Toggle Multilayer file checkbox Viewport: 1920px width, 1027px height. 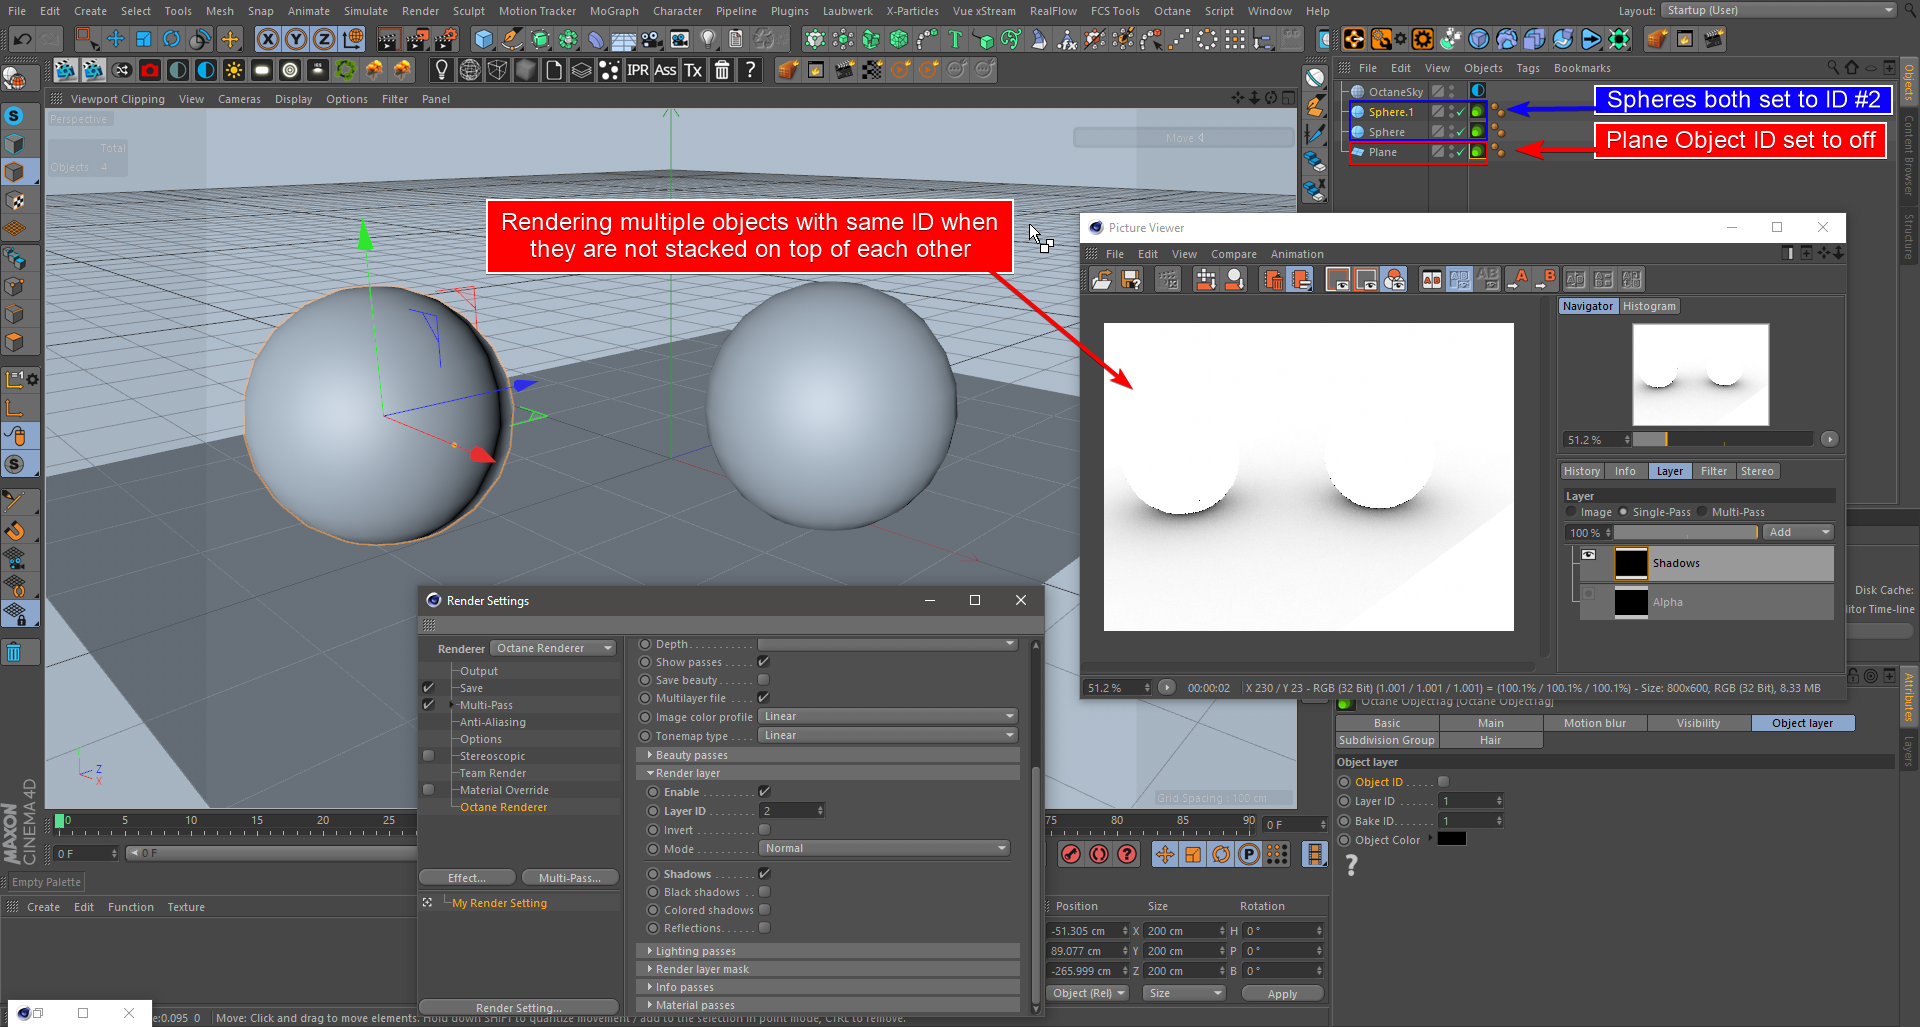click(764, 698)
